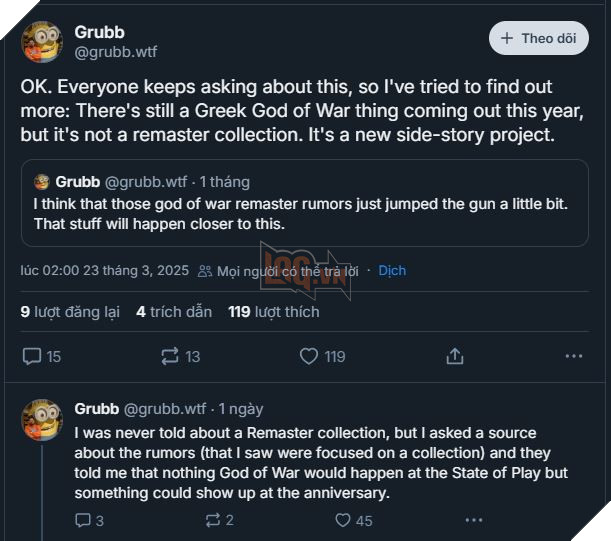Open Grubb's name on the reply post
611x541 pixels.
pos(96,408)
